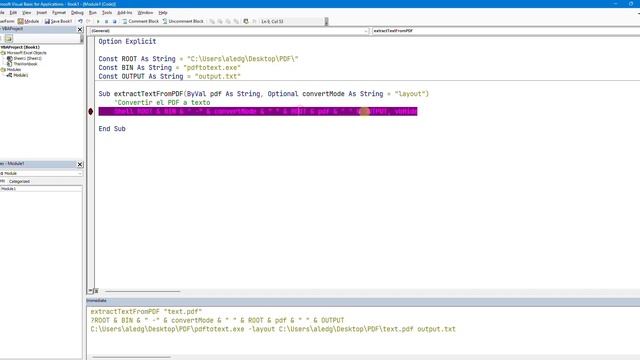Click the 'Option Explicit' code line

point(127,41)
